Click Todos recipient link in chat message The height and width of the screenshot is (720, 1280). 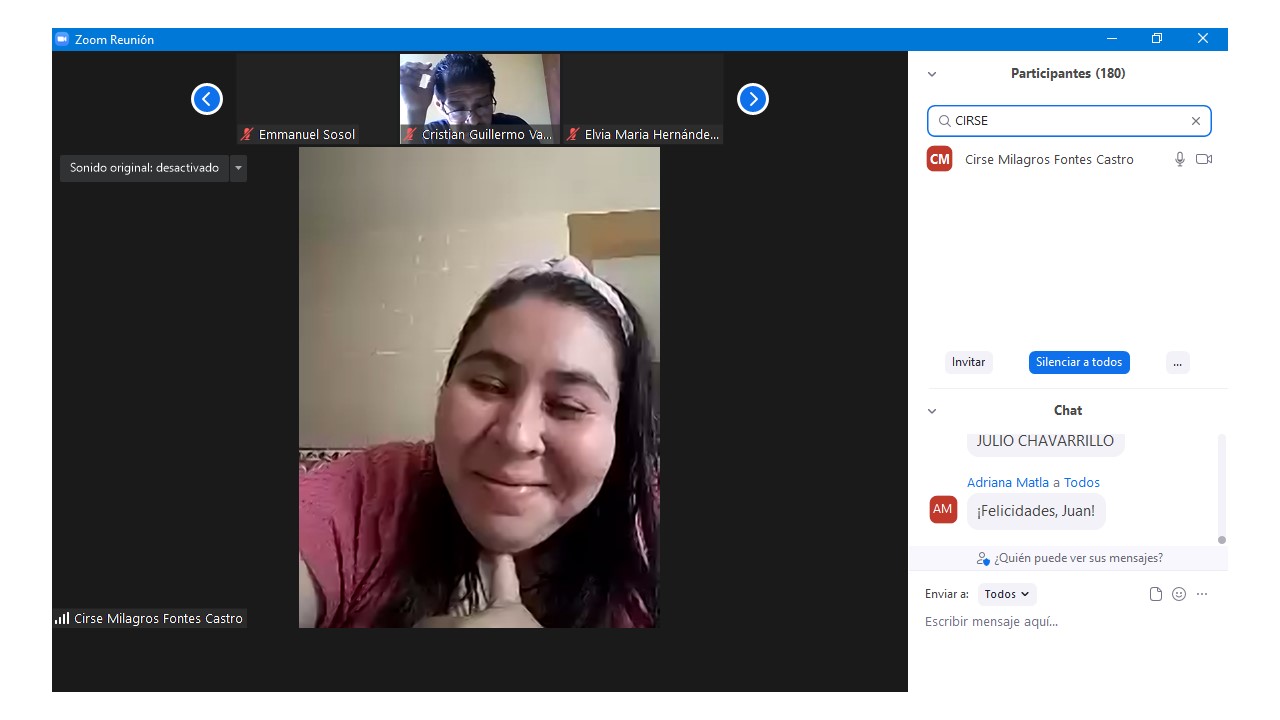(1082, 482)
